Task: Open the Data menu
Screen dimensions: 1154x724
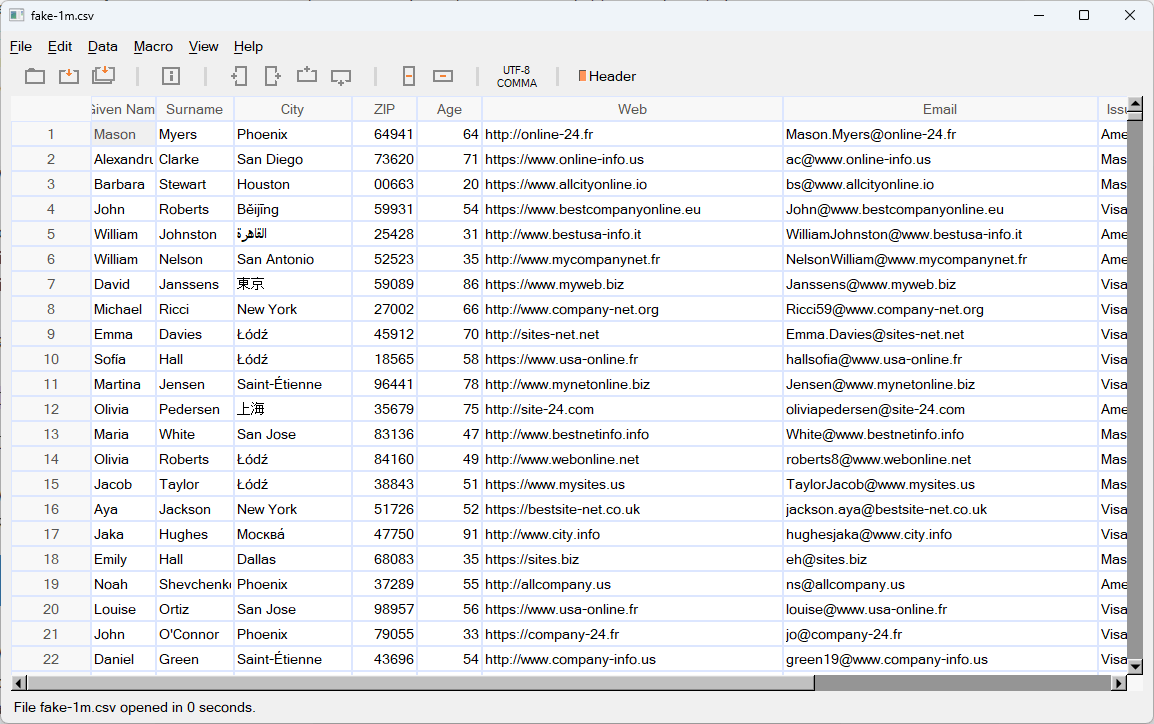Action: click(x=102, y=46)
